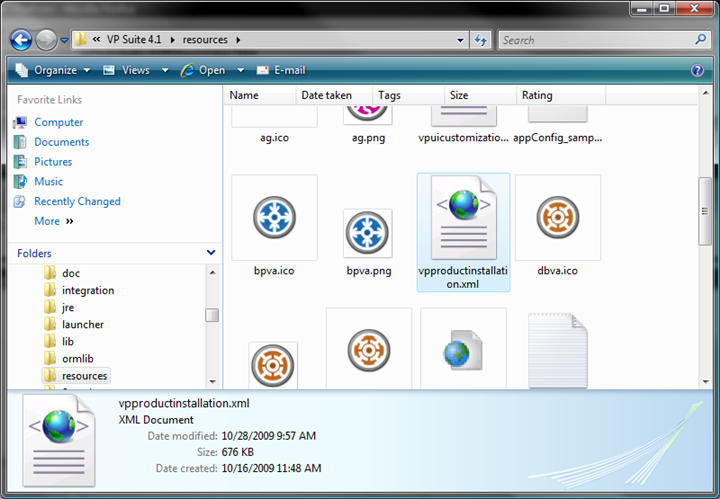Screen dimensions: 720x499
Task: Select the vpuicustomizatio... file label
Action: 463,138
